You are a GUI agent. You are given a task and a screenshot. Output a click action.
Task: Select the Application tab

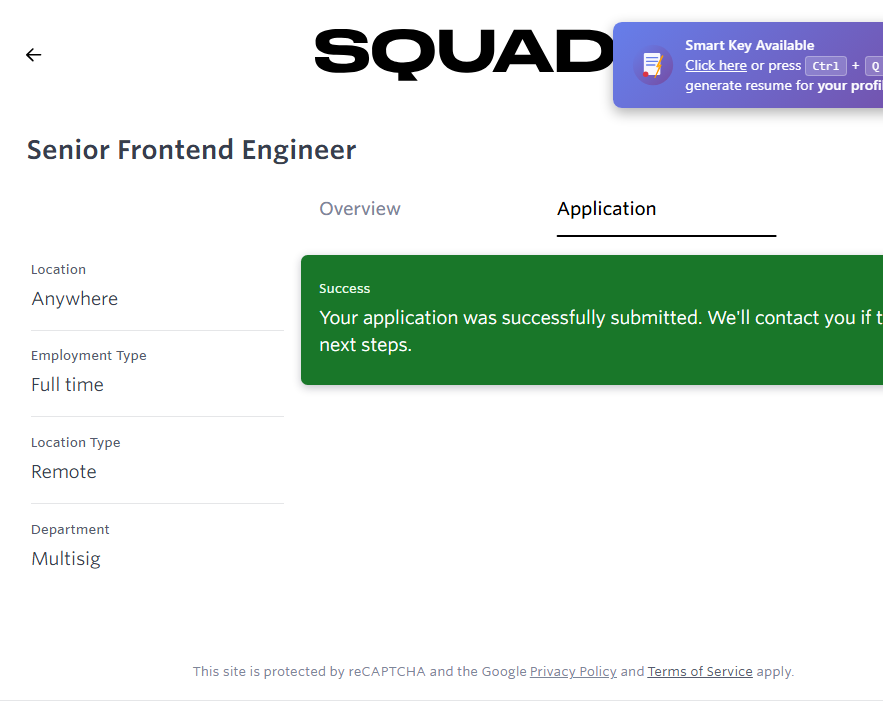point(606,209)
